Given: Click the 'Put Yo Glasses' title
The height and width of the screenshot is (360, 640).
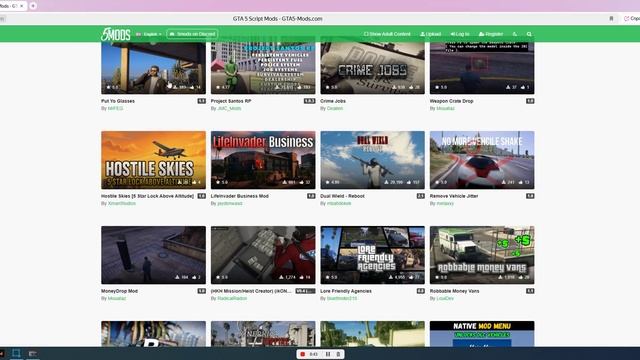Looking at the screenshot, I should coord(118,101).
